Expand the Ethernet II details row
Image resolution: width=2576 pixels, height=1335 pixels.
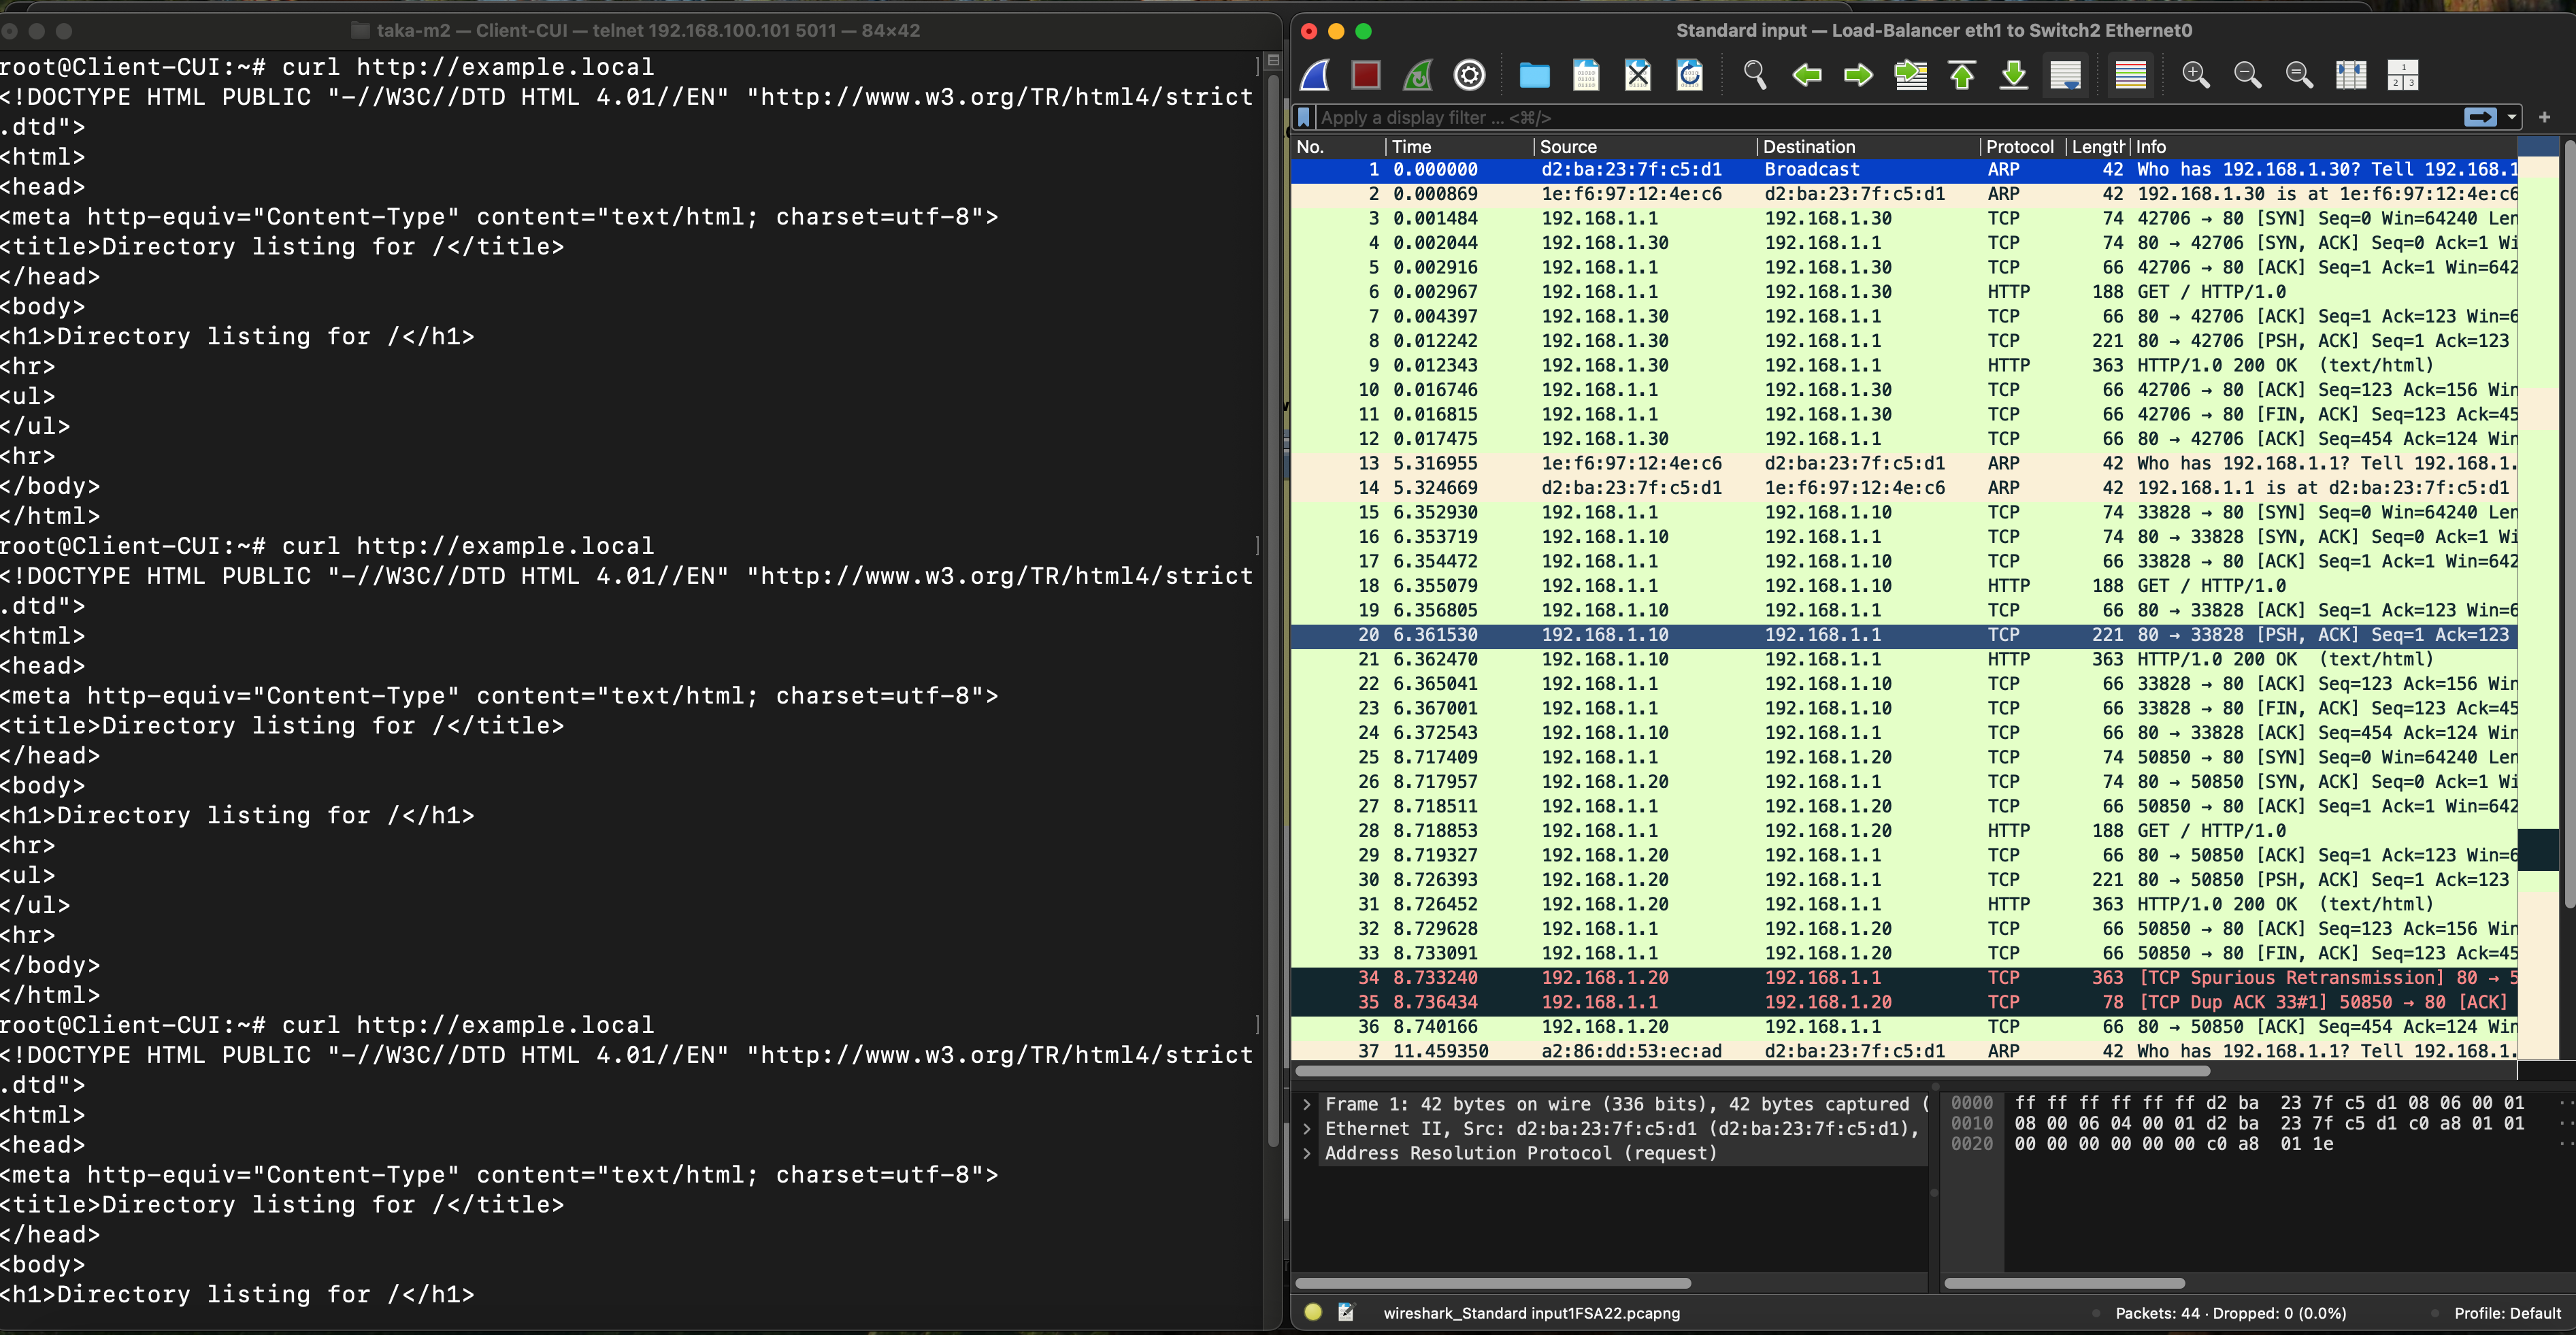point(1307,1129)
